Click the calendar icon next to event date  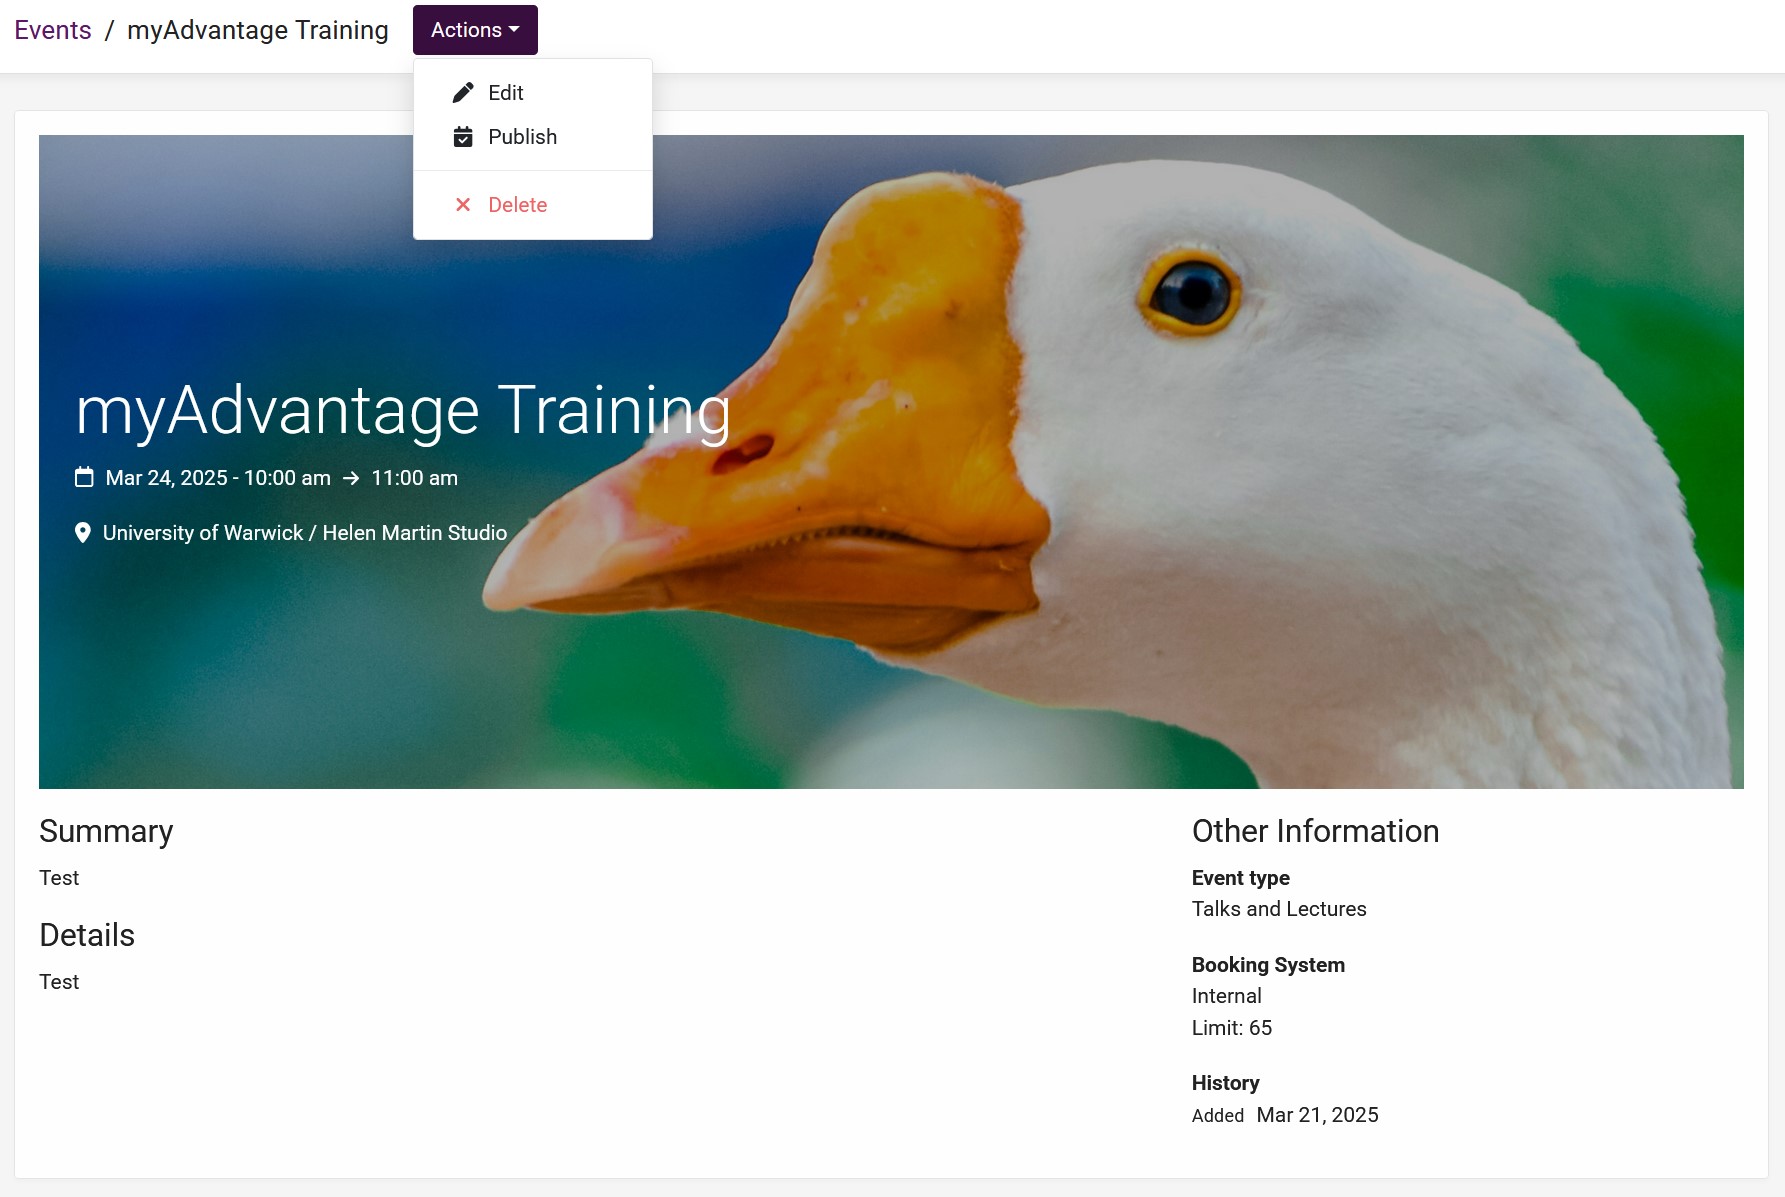click(85, 478)
